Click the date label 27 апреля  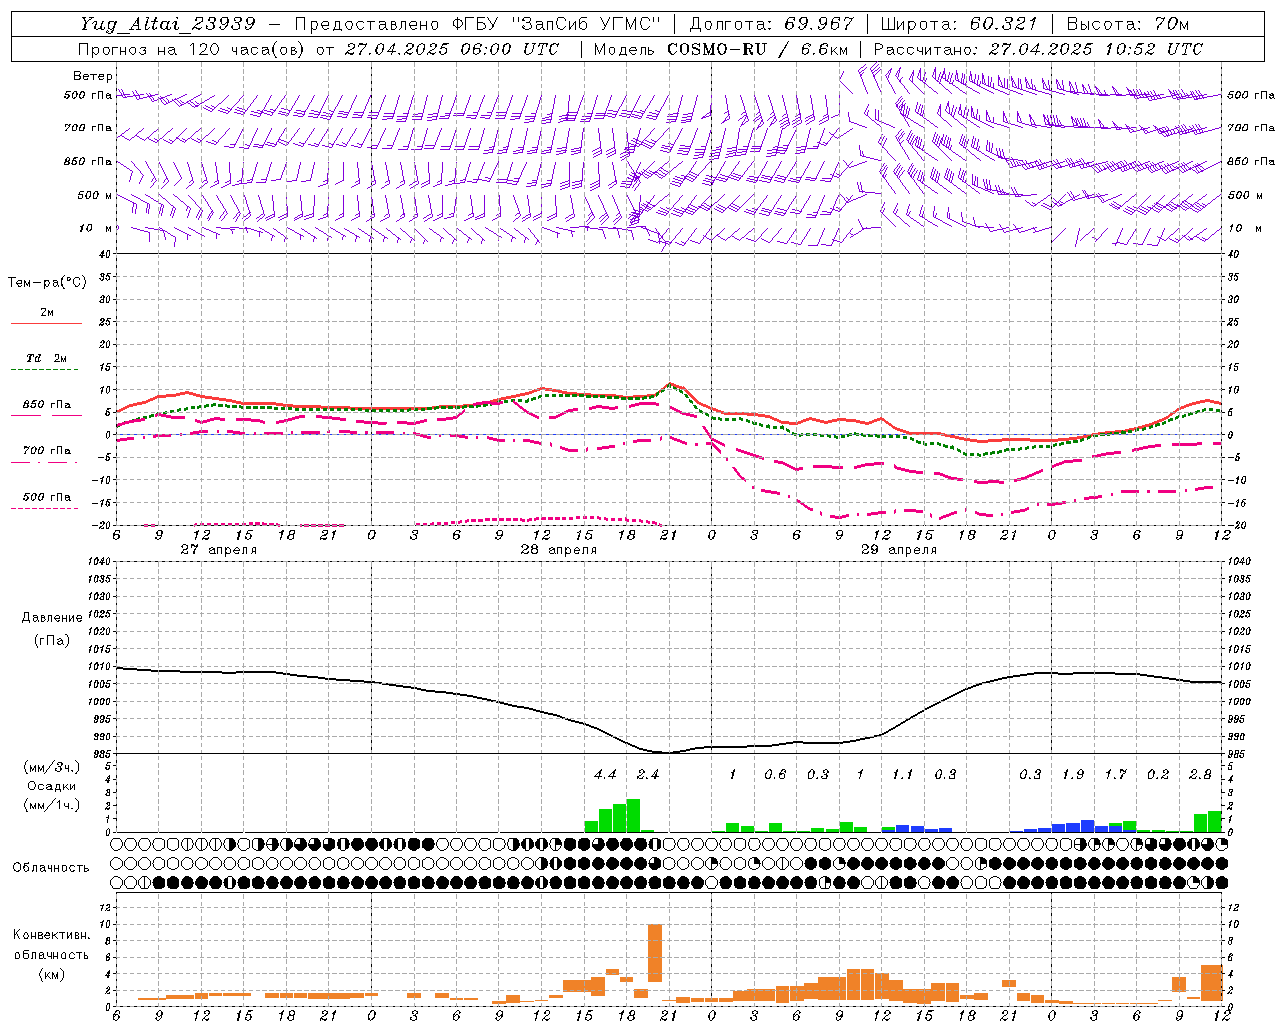219,550
